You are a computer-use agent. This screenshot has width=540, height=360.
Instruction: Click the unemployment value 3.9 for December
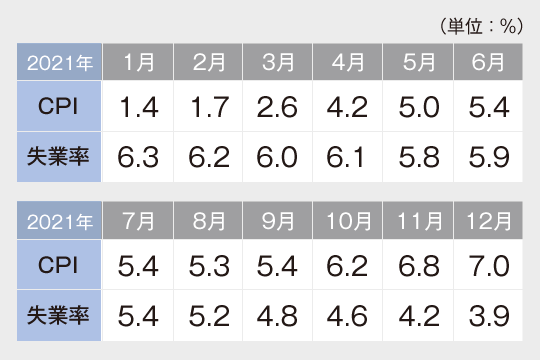click(x=488, y=316)
